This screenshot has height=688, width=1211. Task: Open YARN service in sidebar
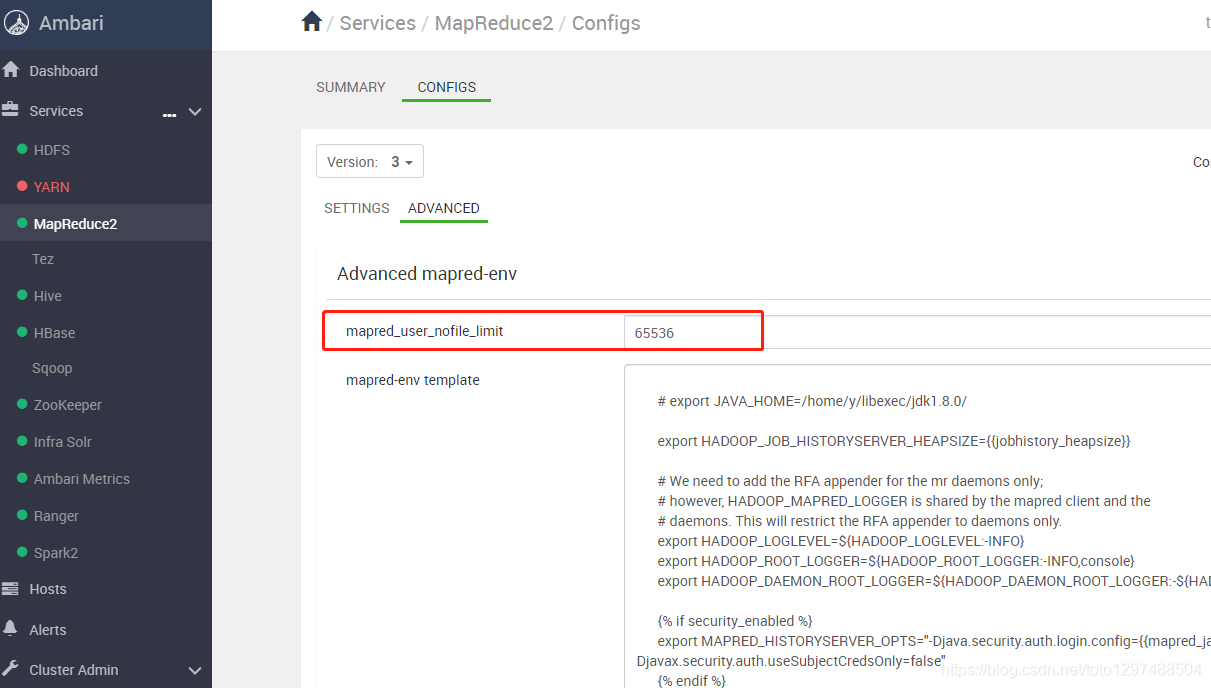coord(52,187)
